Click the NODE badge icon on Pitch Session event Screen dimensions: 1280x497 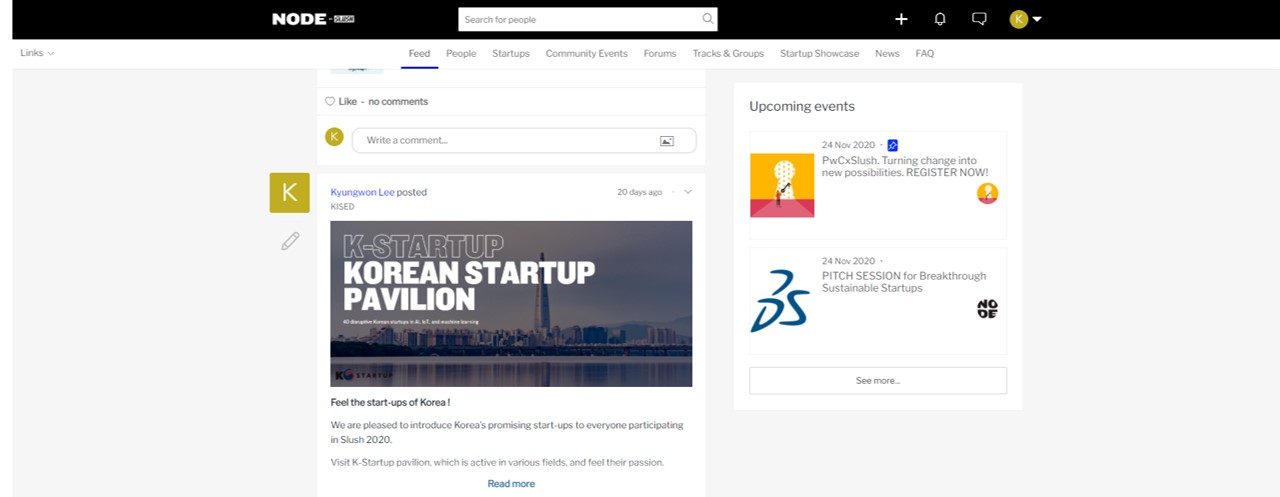[x=987, y=310]
